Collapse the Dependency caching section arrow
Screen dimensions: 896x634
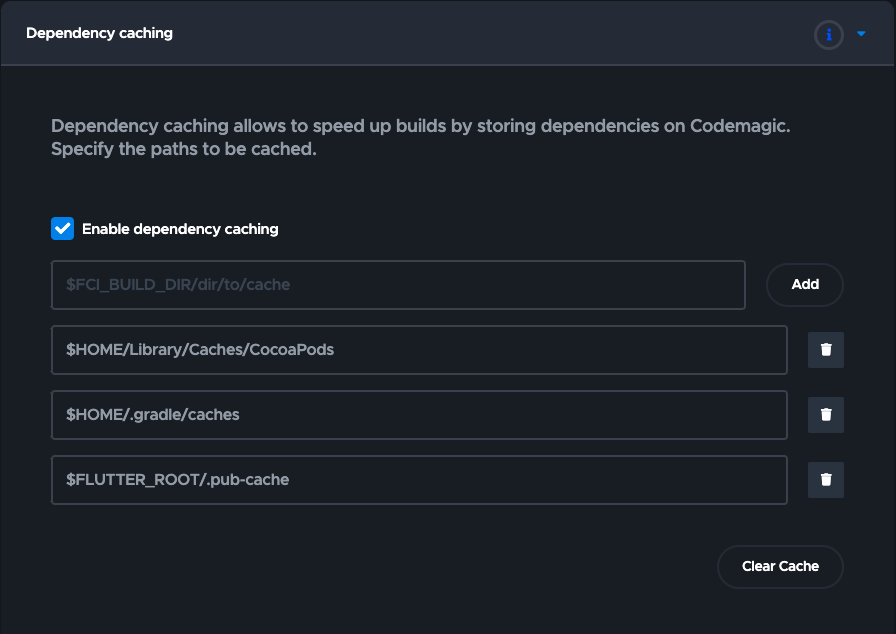[861, 34]
